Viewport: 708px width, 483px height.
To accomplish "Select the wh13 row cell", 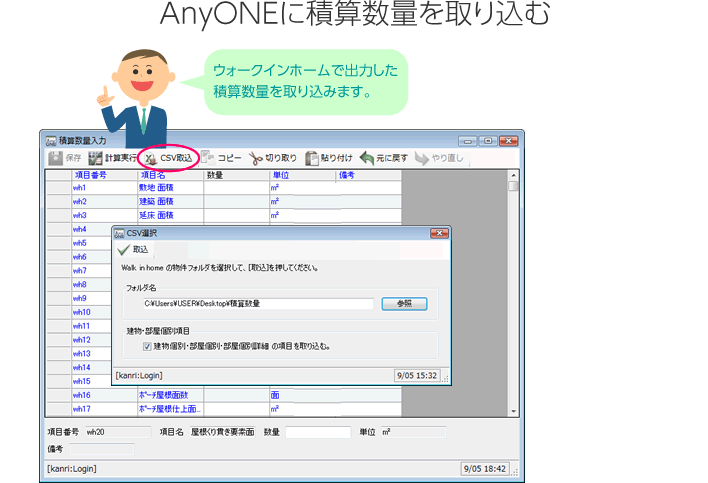I will [x=92, y=354].
